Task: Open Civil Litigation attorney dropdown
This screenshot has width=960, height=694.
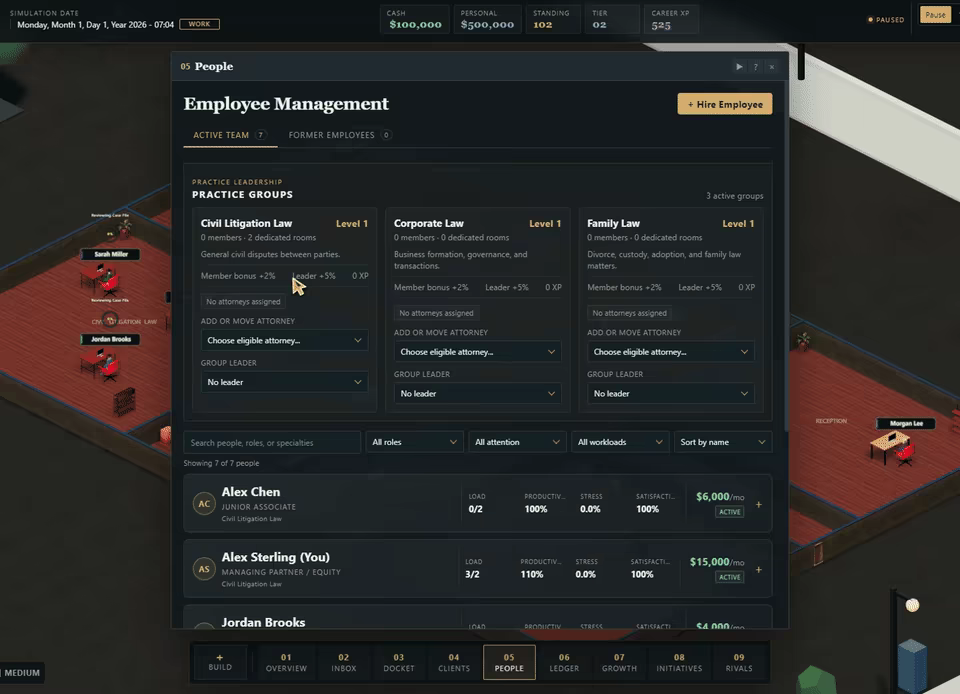Action: point(284,340)
